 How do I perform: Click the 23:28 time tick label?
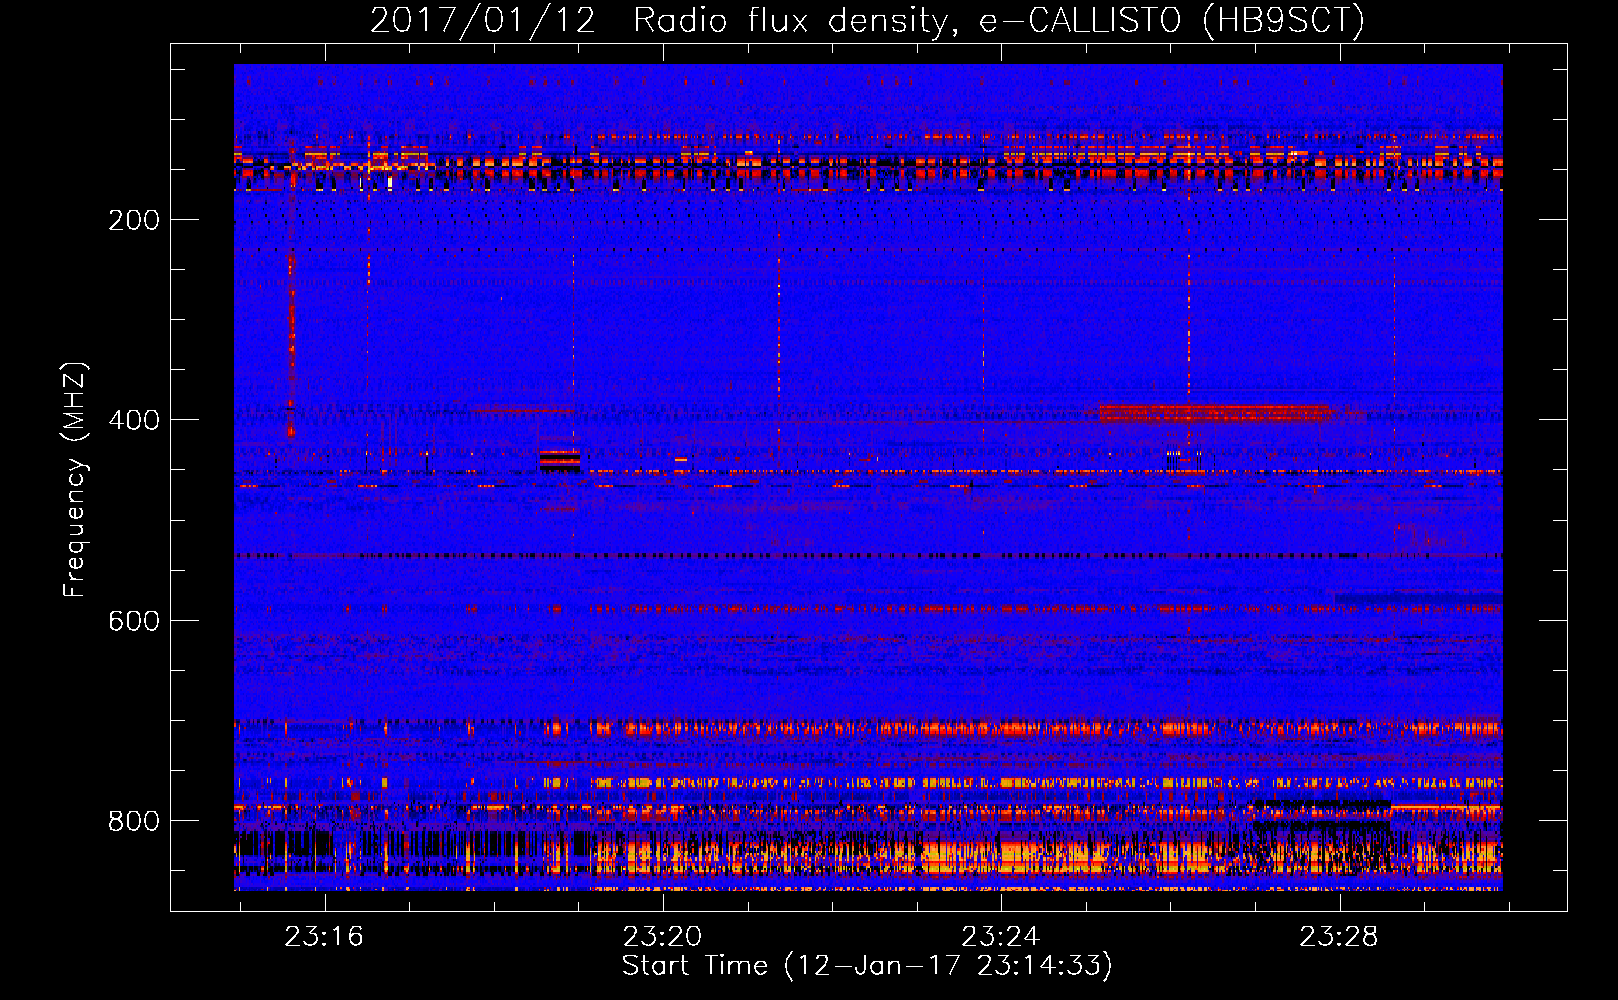click(x=1338, y=937)
